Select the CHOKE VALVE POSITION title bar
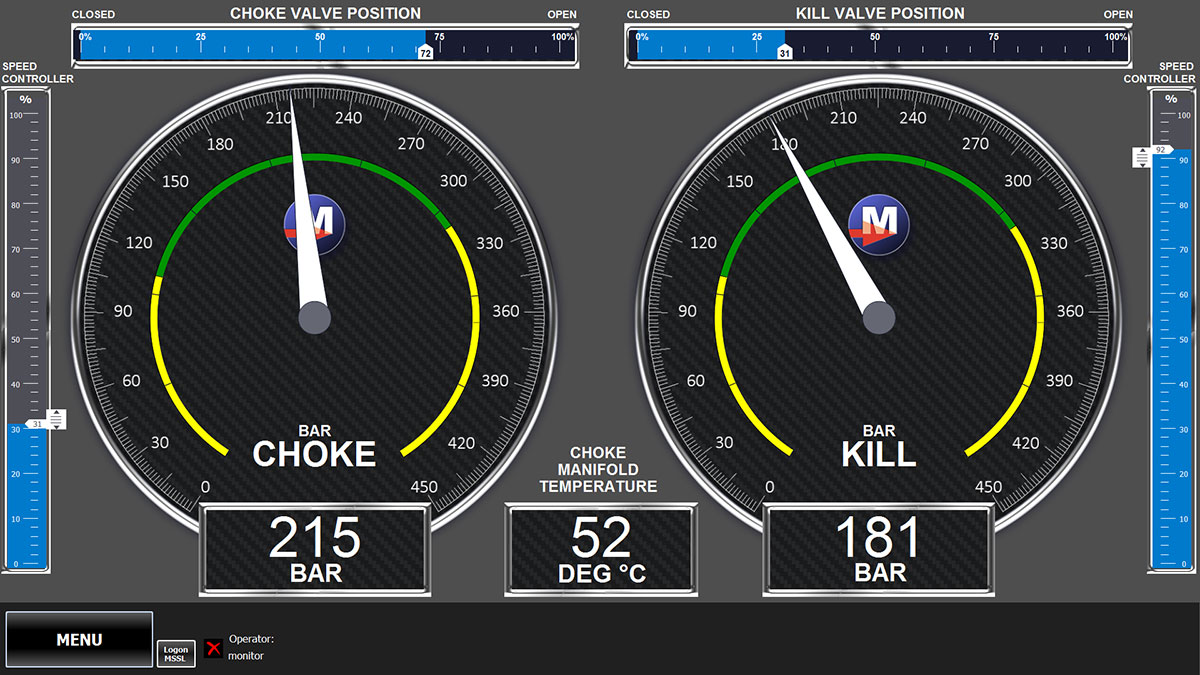Viewport: 1200px width, 675px height. (x=325, y=13)
